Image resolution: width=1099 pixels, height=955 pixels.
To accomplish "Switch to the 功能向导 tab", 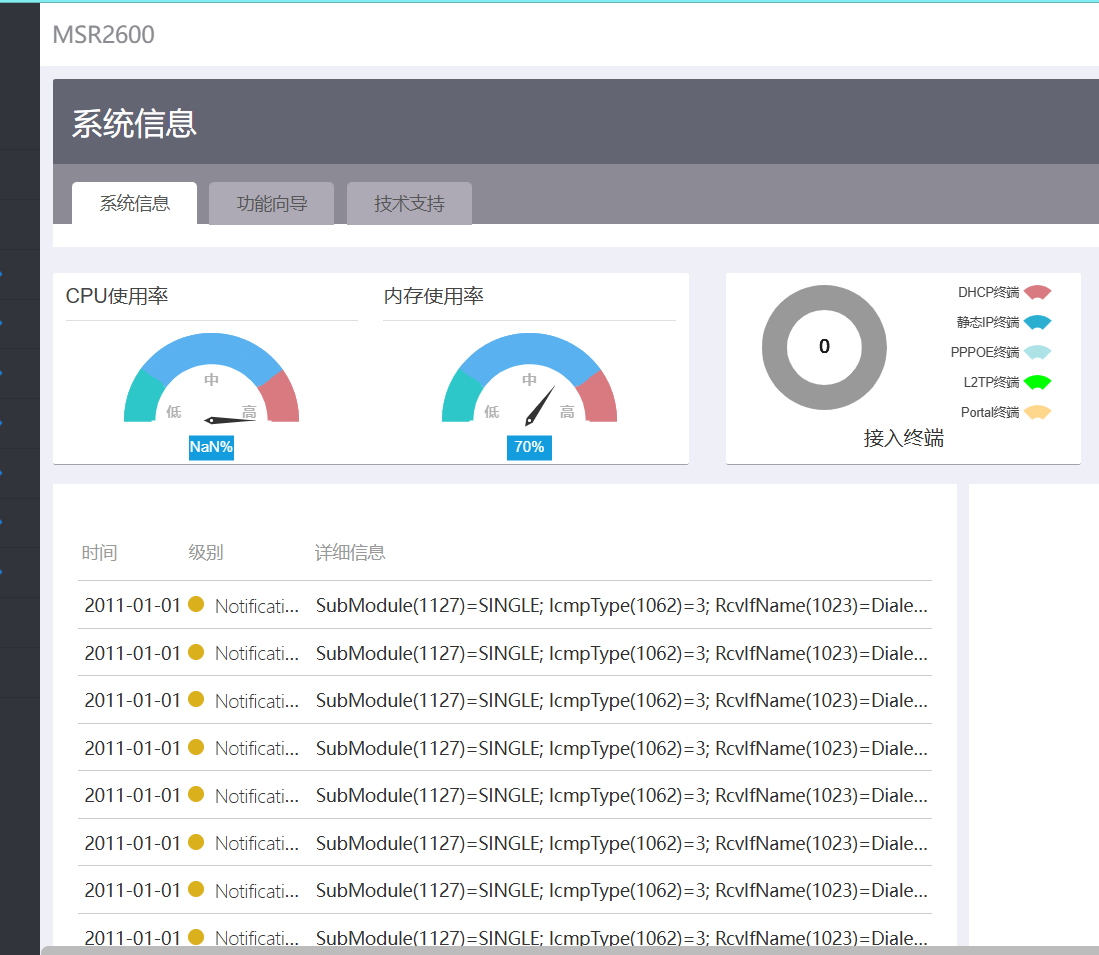I will 271,204.
